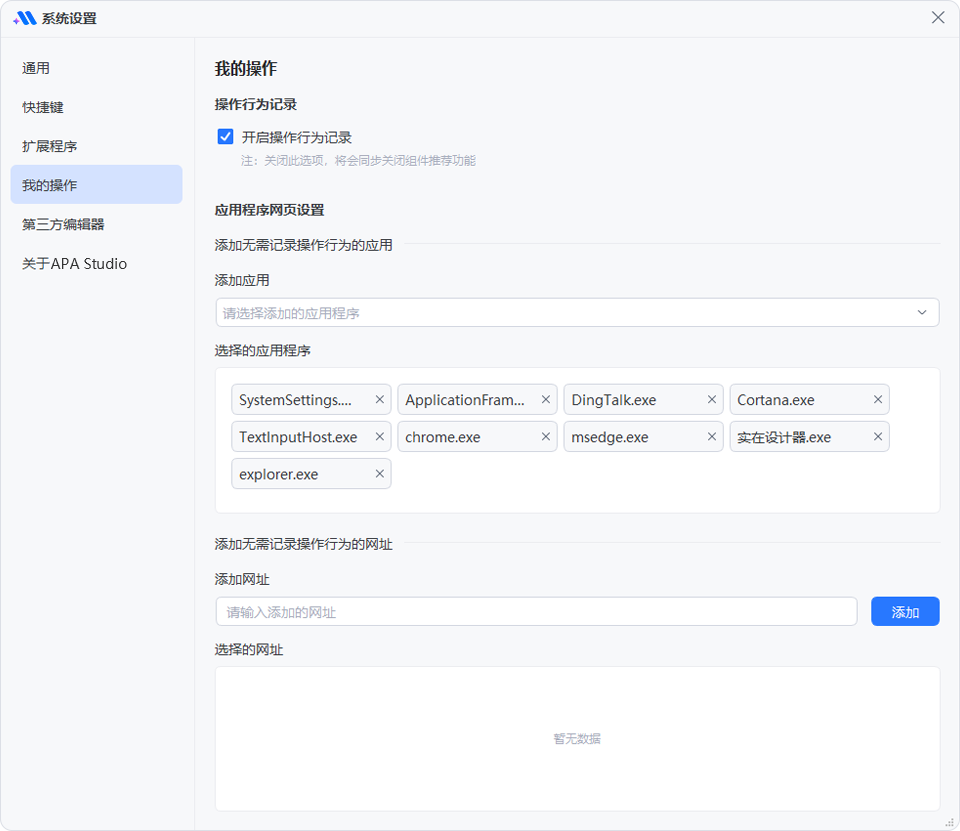Delete TextInputHost.exe tag via X icon
This screenshot has width=960, height=831.
(380, 437)
